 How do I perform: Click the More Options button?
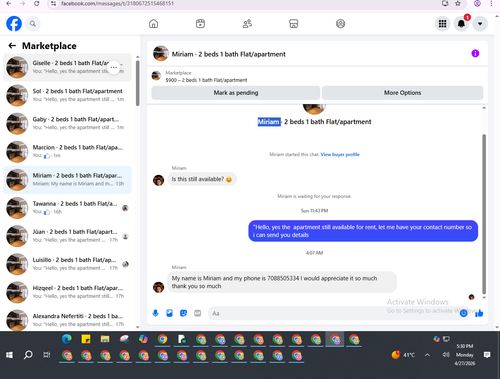click(402, 93)
